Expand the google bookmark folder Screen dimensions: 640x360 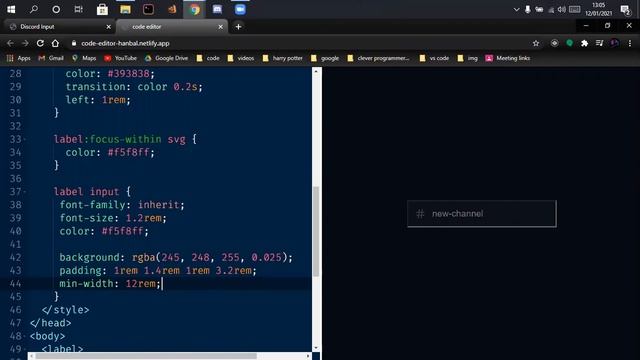coord(325,58)
